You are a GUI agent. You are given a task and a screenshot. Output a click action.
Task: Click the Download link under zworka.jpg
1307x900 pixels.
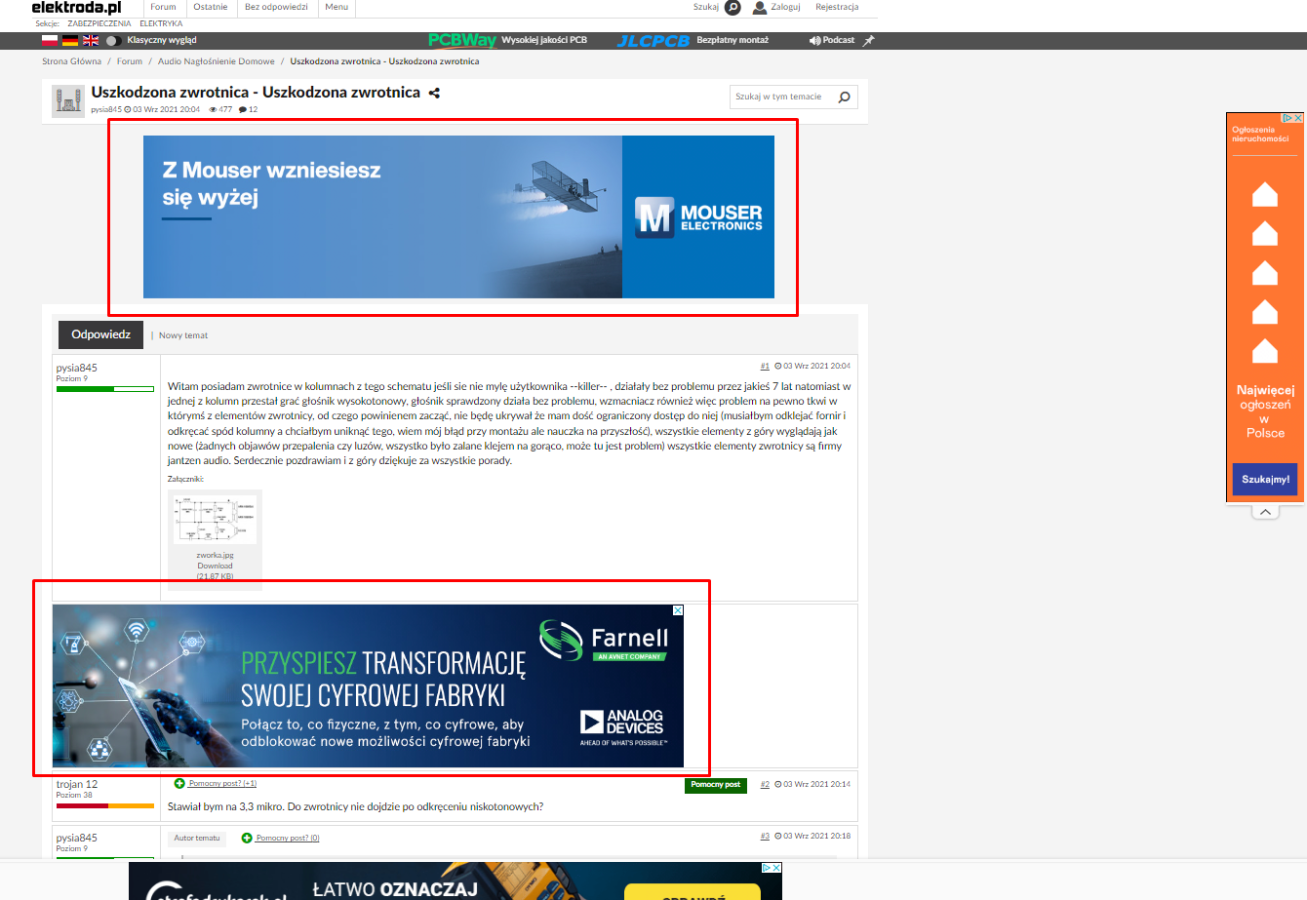(x=215, y=566)
